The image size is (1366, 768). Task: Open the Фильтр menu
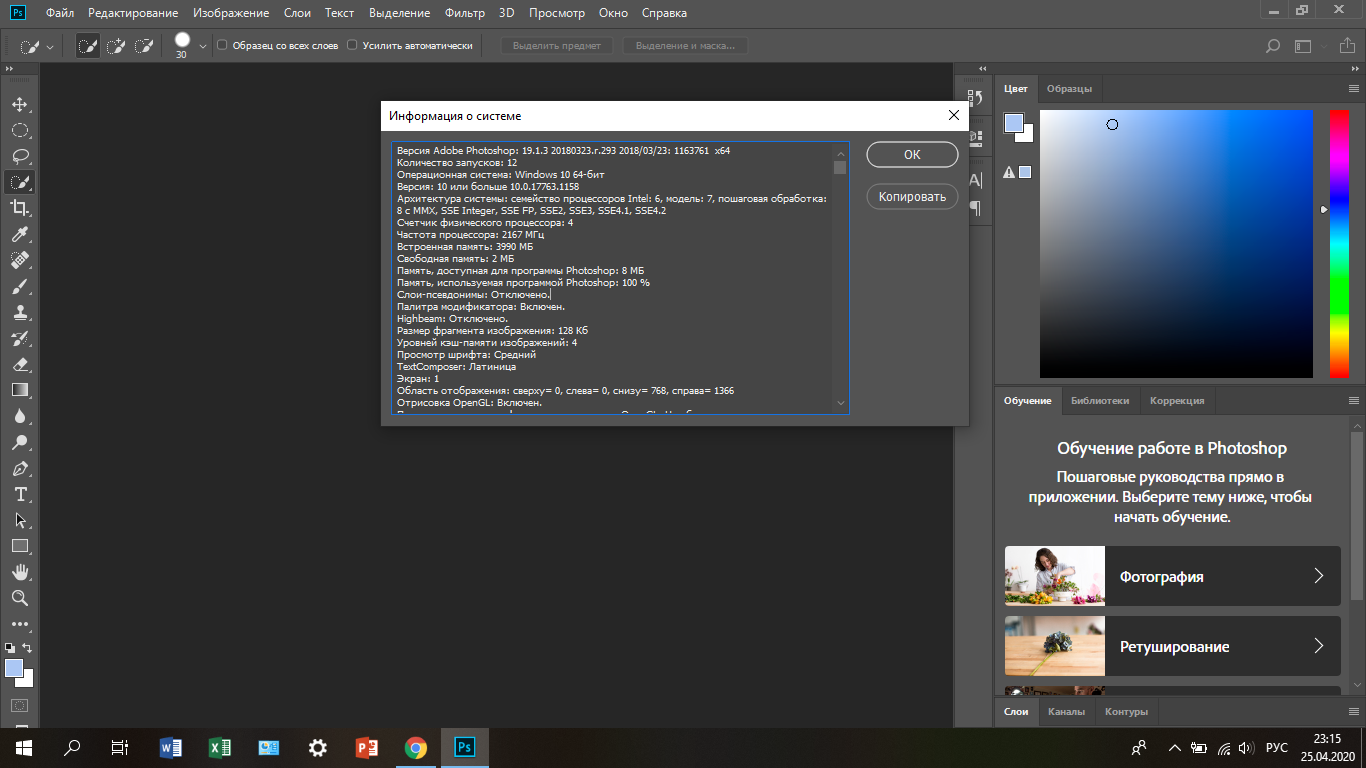pyautogui.click(x=465, y=13)
